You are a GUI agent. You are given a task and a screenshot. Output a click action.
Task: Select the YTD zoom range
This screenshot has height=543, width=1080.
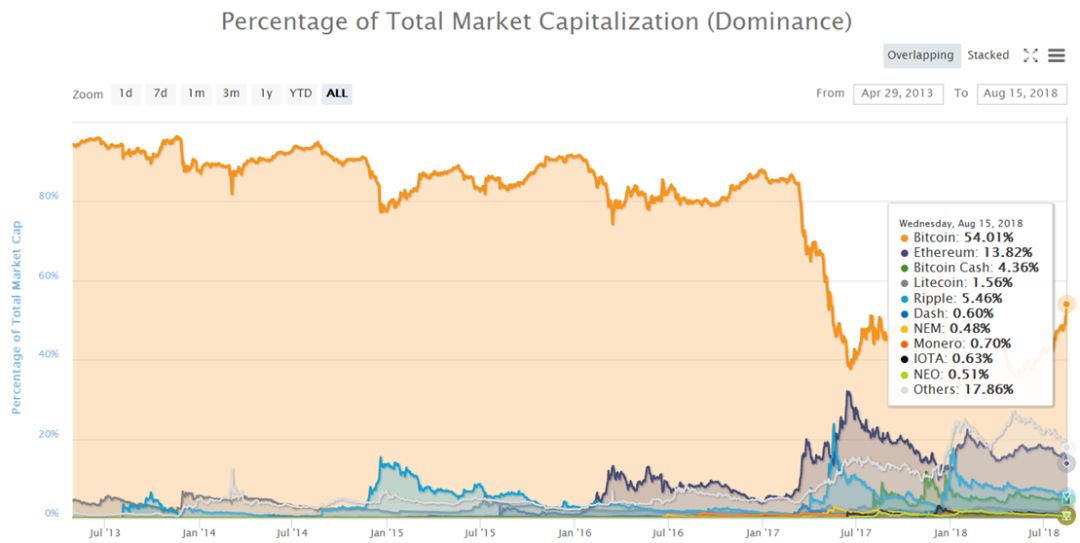[300, 93]
